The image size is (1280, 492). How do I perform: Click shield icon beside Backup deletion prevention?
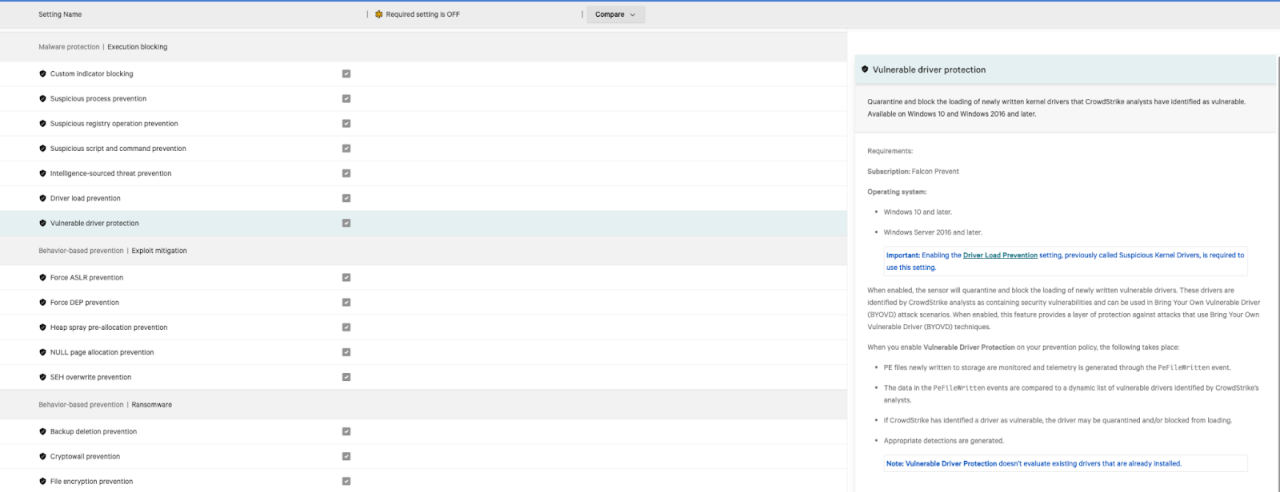42,432
